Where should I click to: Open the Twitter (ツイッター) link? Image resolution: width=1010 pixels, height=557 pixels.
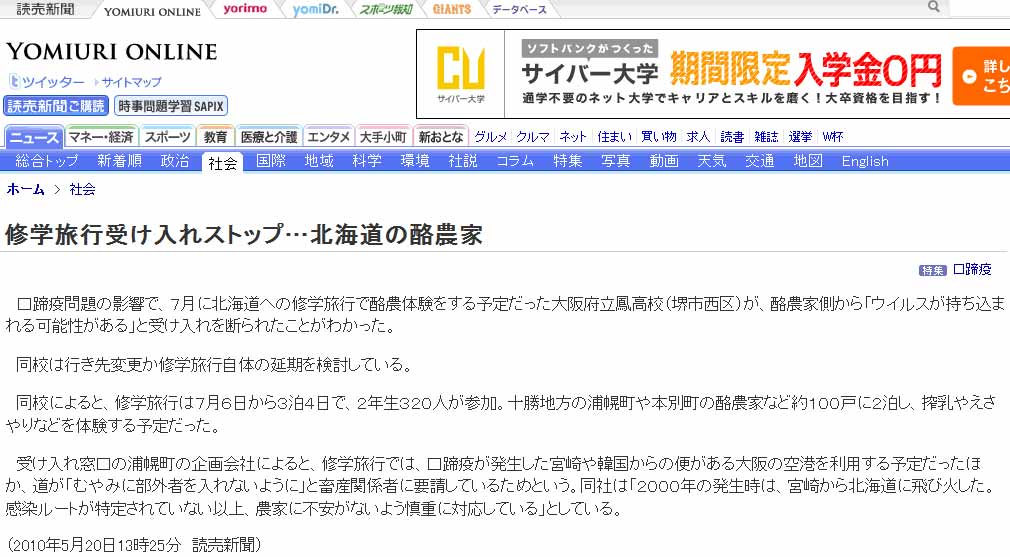pyautogui.click(x=53, y=82)
